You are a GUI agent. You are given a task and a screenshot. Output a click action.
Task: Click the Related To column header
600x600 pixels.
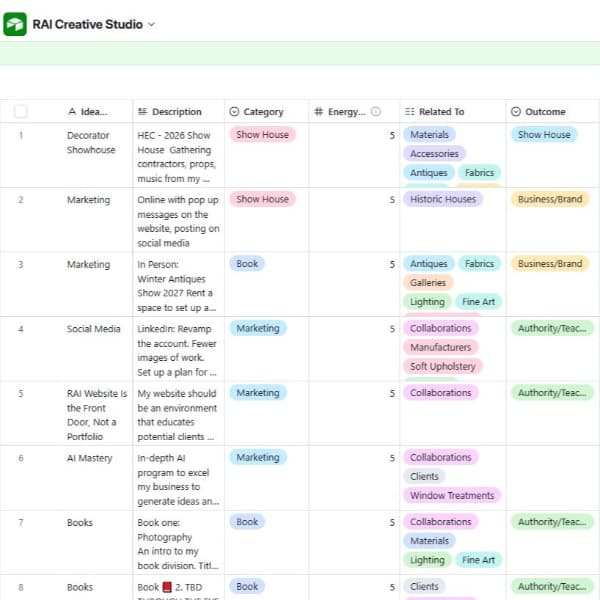(x=453, y=112)
